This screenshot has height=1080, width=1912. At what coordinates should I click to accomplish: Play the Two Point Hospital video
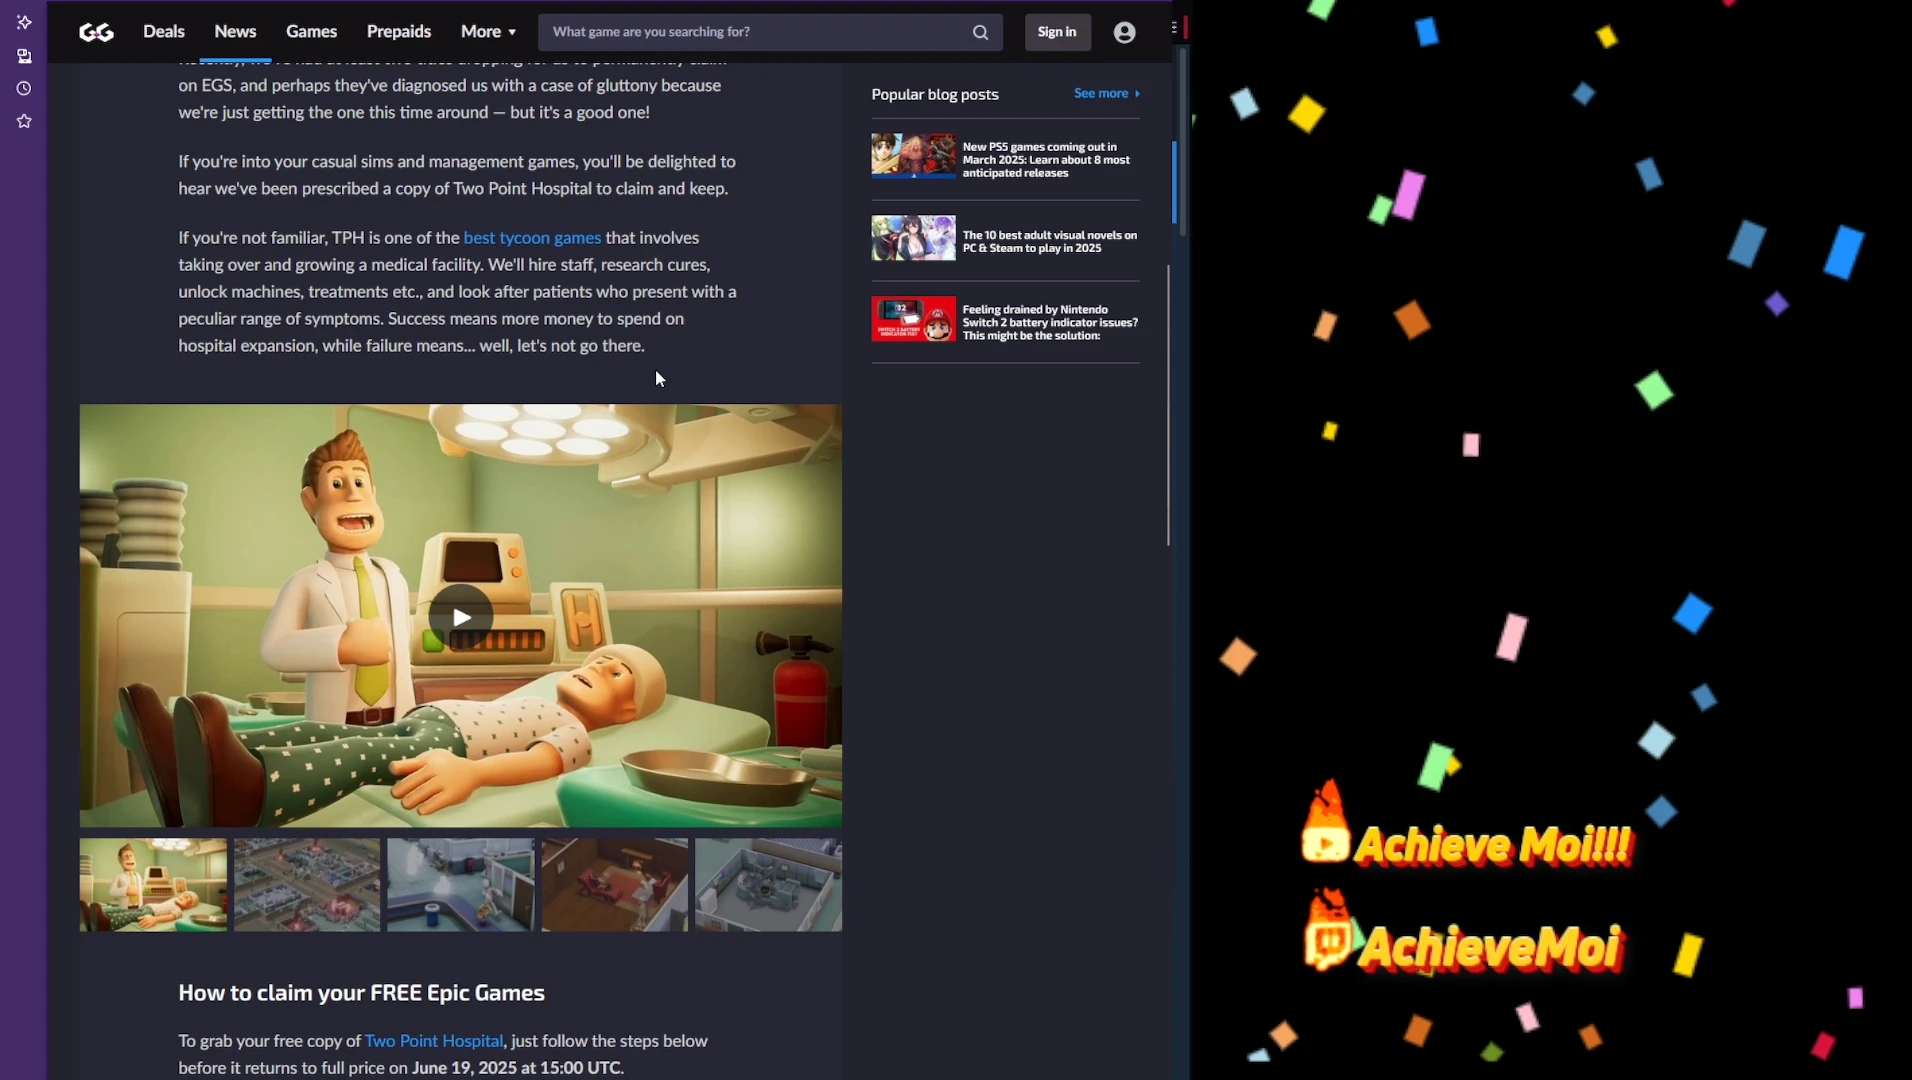pyautogui.click(x=461, y=617)
